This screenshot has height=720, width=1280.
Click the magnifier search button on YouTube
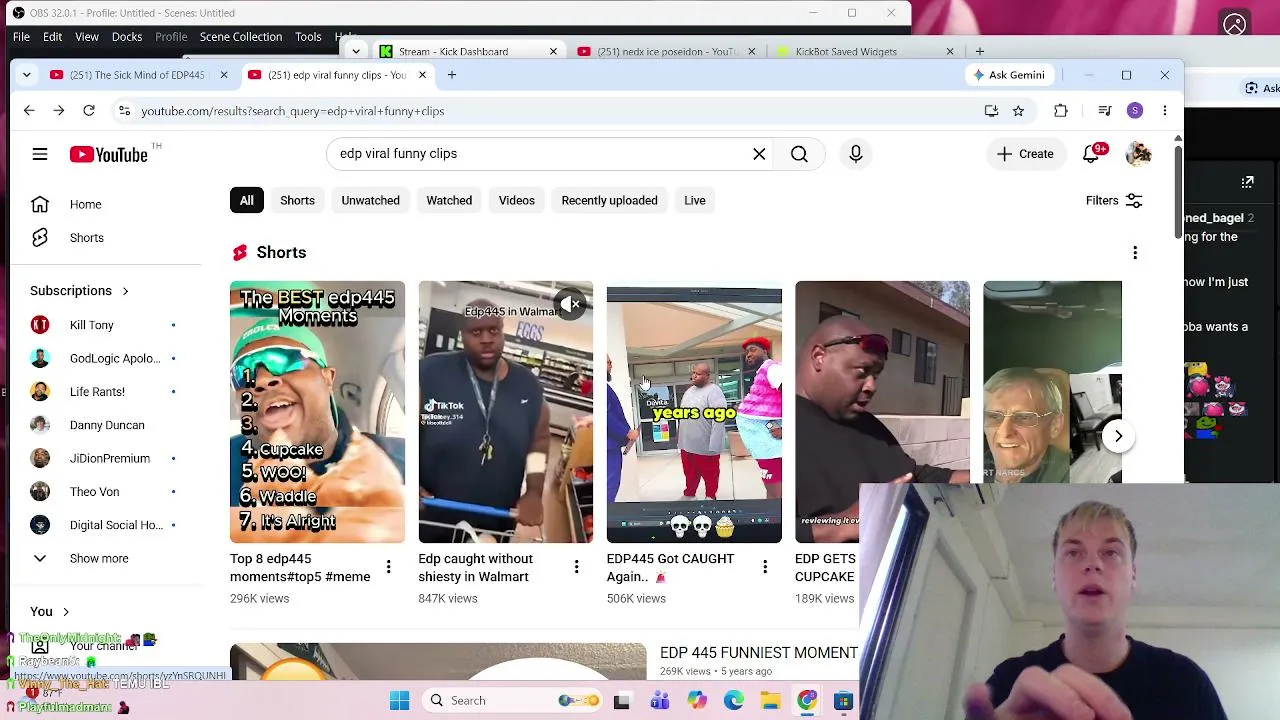tap(799, 154)
